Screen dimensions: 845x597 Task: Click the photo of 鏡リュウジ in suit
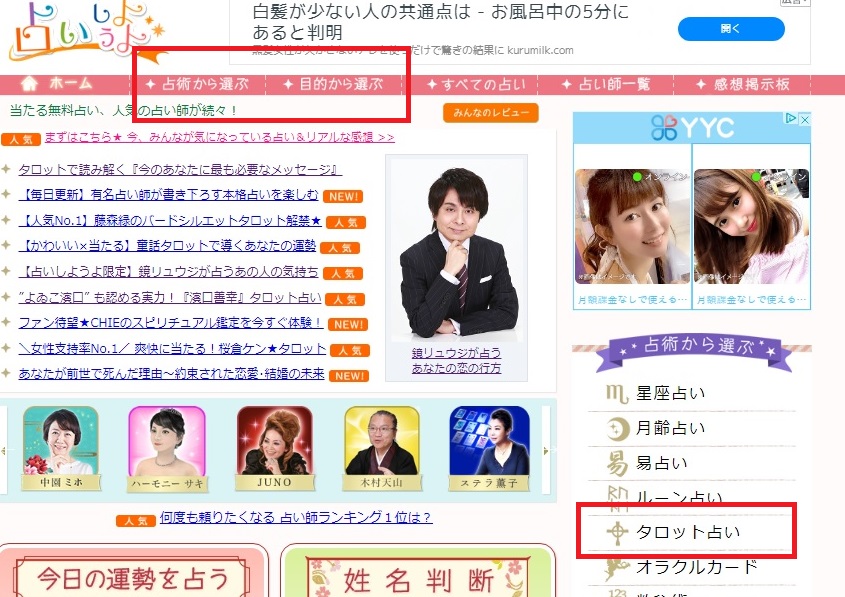456,252
